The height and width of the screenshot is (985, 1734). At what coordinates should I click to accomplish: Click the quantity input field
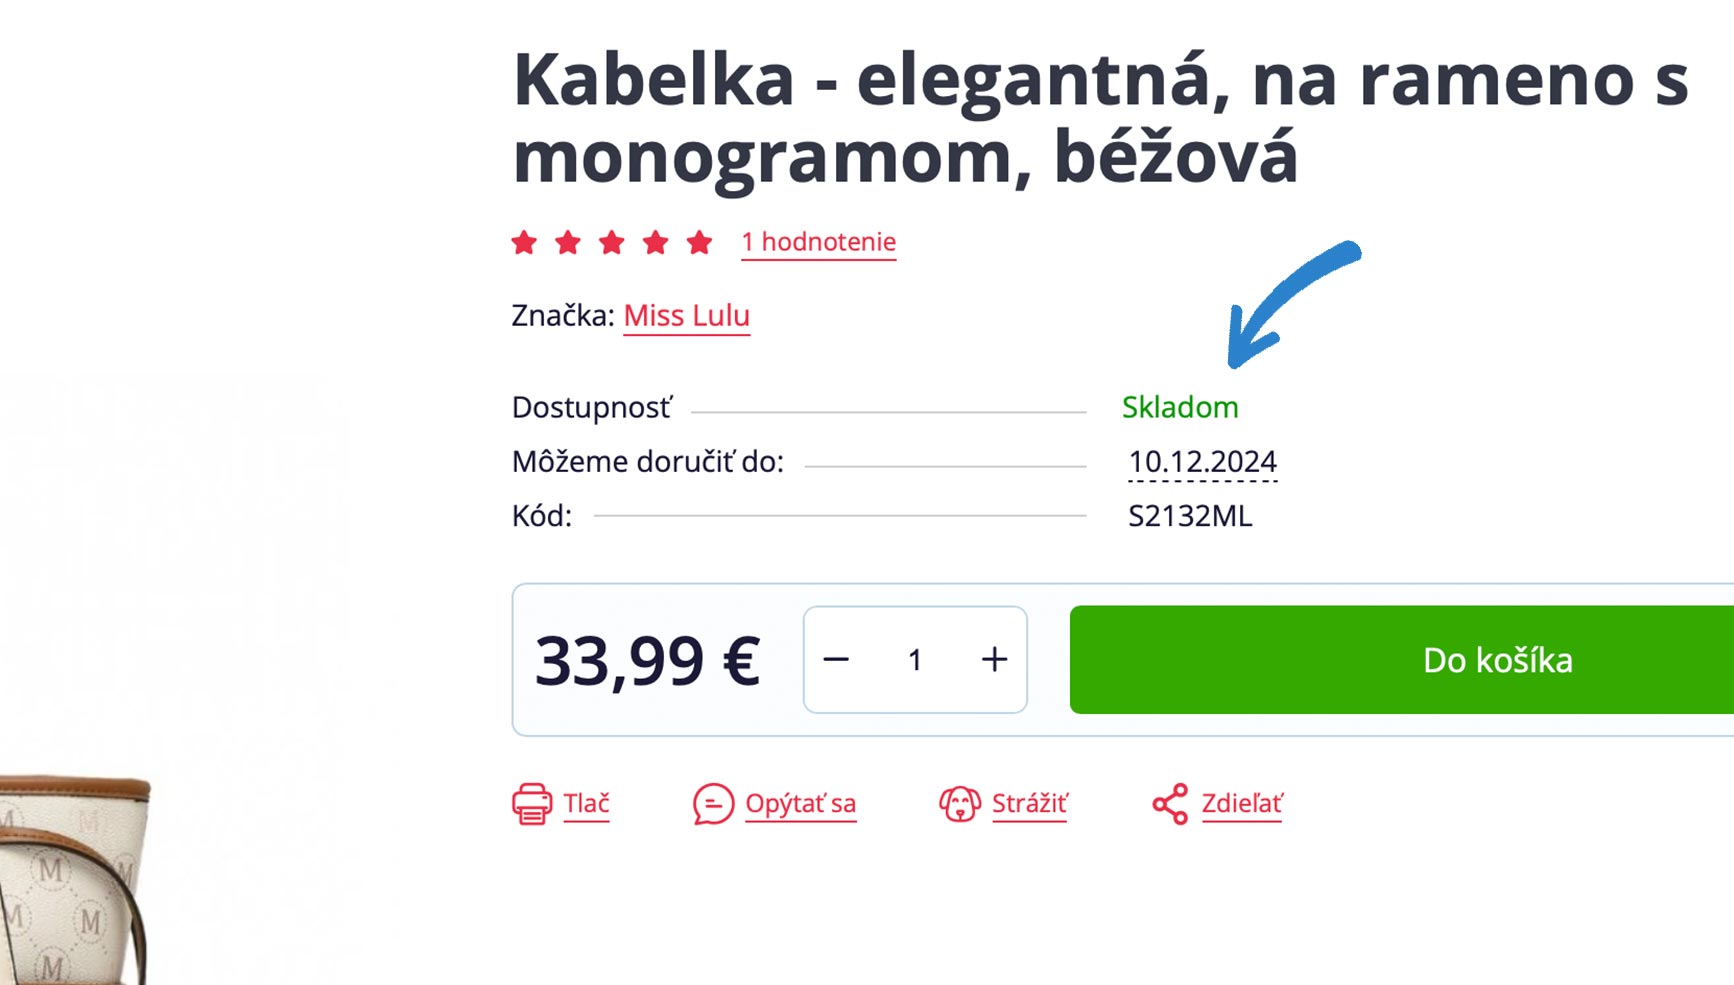[x=915, y=659]
